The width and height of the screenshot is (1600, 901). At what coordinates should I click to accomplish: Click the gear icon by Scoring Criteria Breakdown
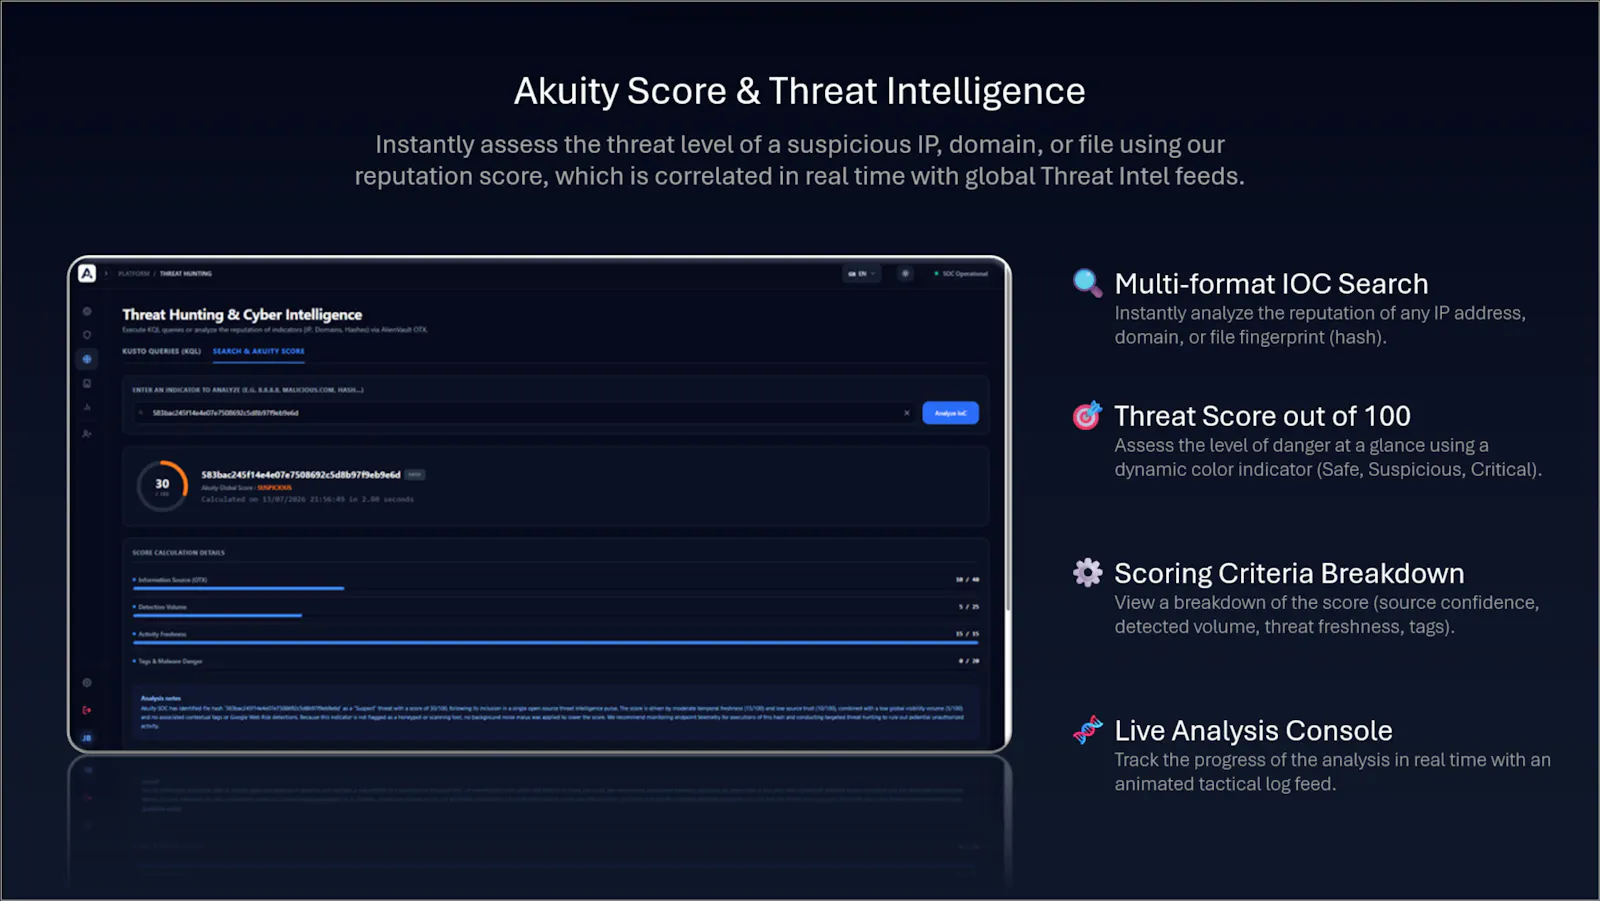tap(1087, 572)
